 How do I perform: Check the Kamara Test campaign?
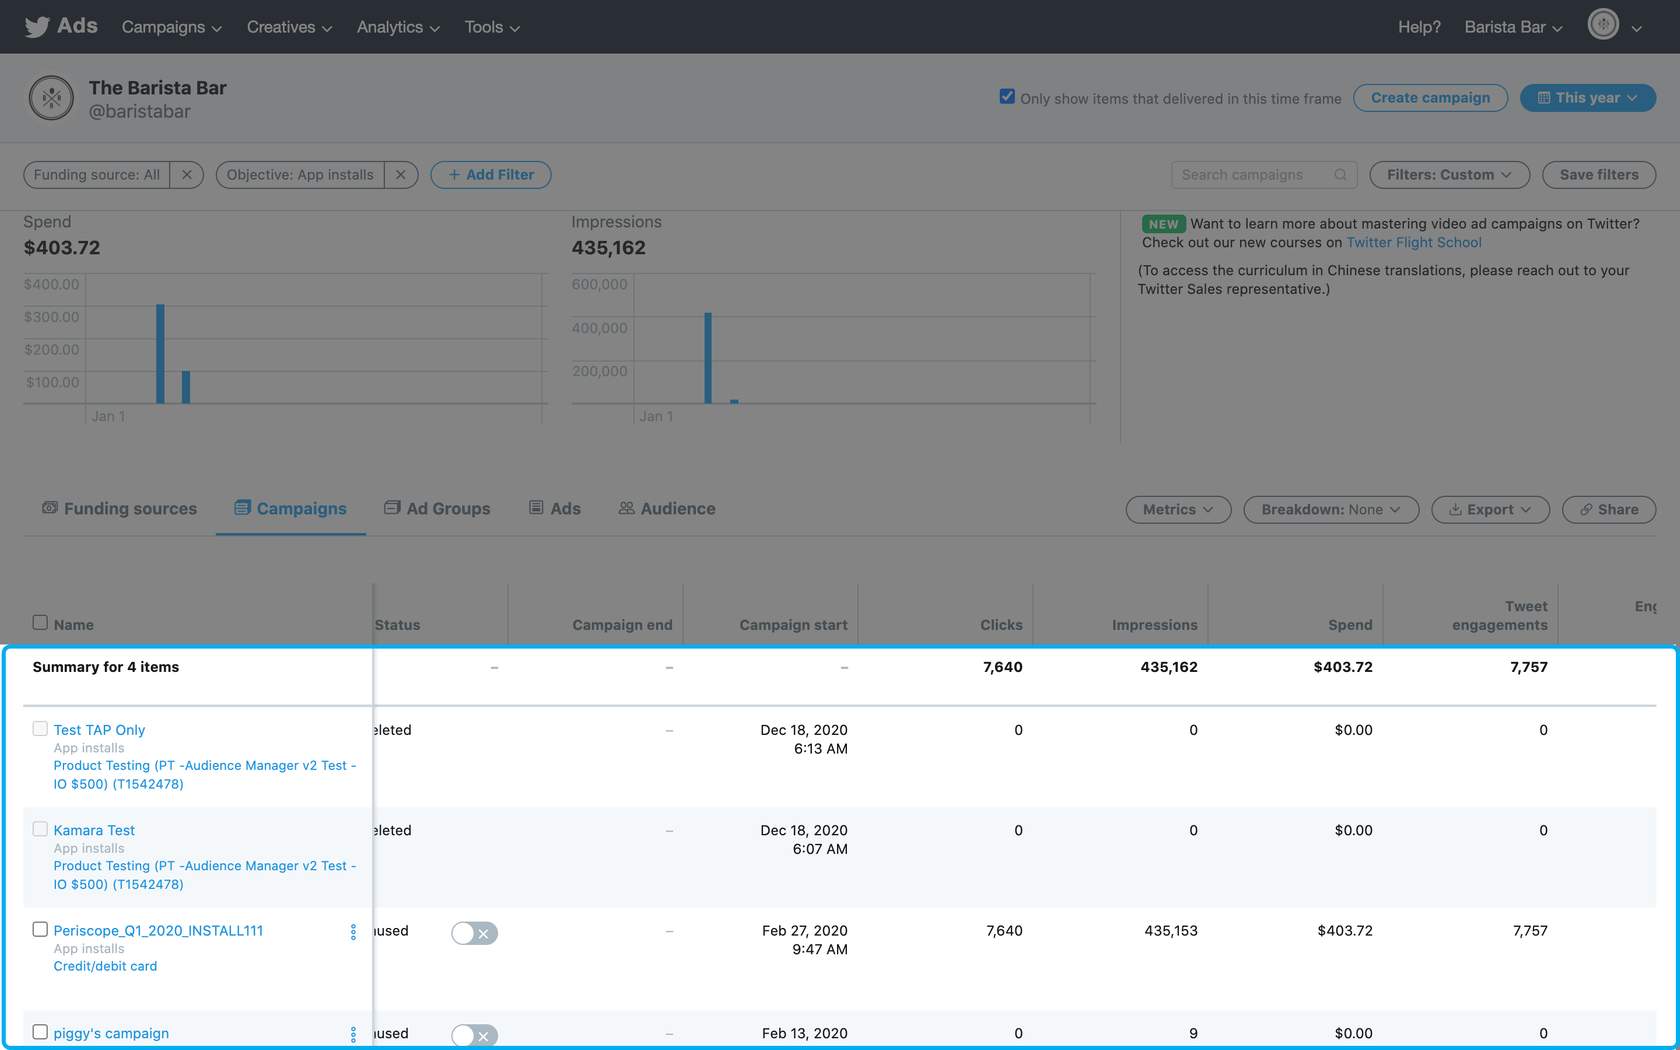[40, 828]
